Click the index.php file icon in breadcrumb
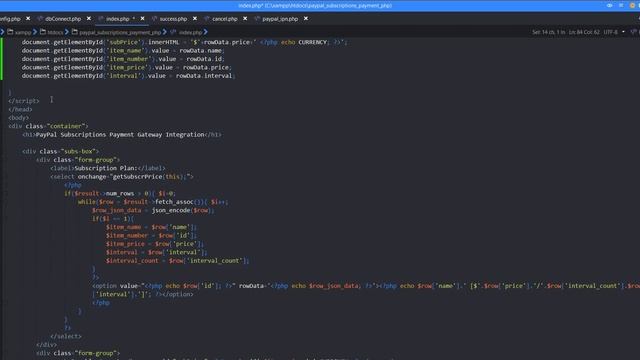Image resolution: width=640 pixels, height=360 pixels. 173,32
